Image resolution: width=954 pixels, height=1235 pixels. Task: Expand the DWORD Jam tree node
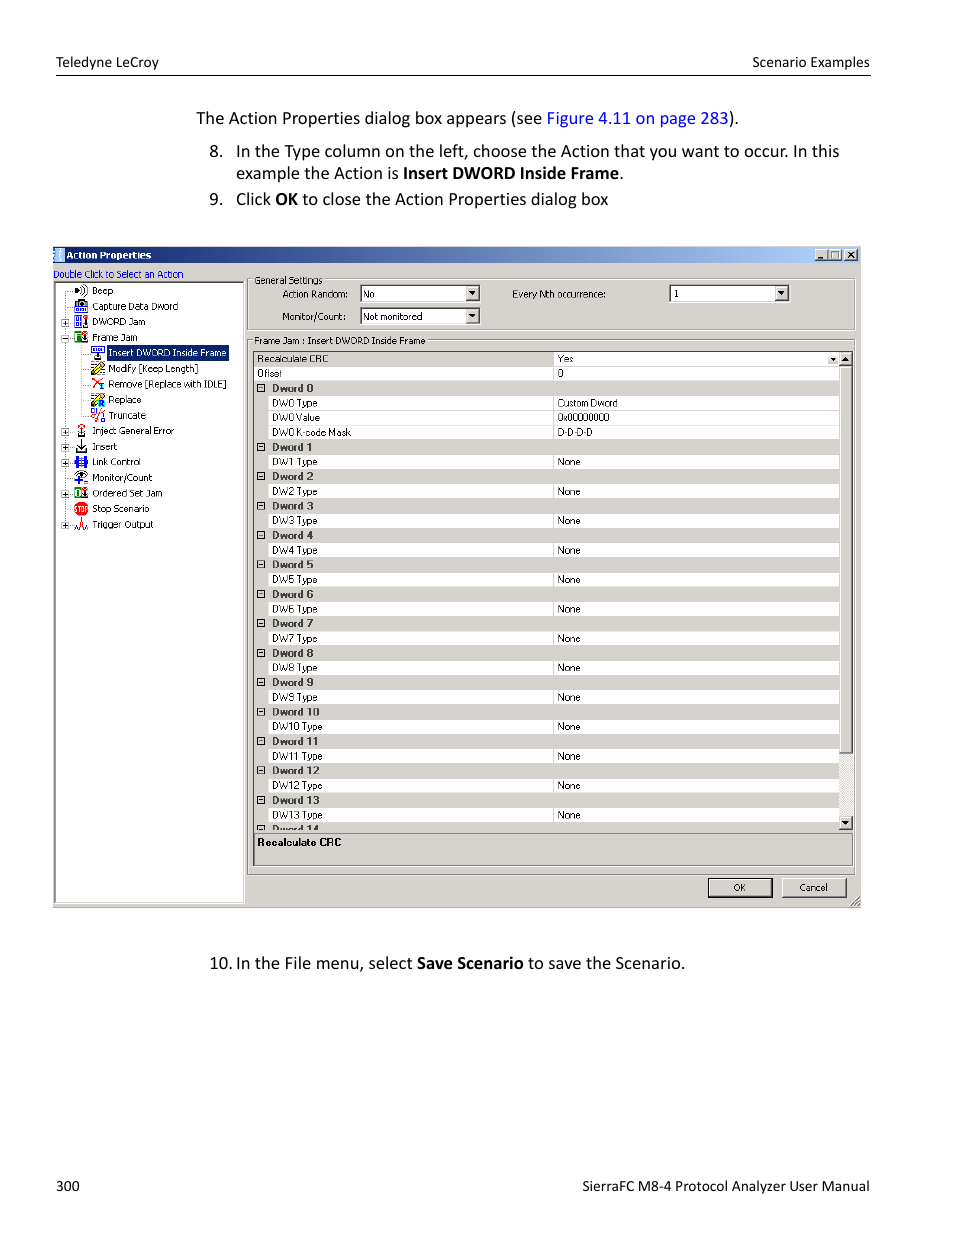click(x=65, y=323)
